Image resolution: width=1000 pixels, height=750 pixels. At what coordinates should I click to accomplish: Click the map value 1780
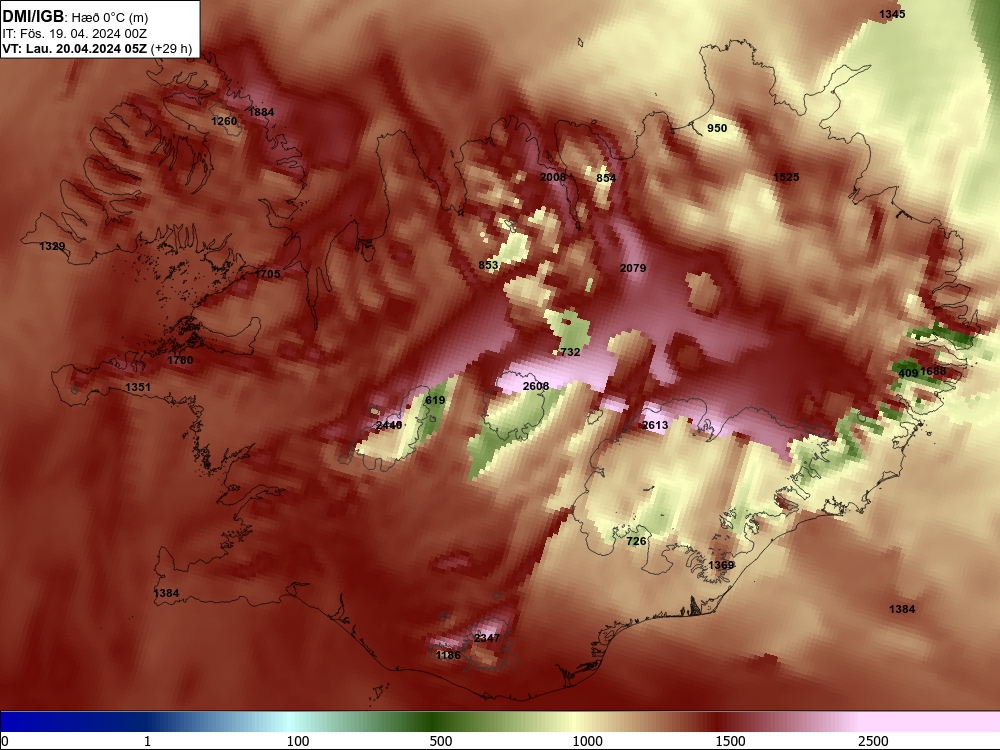[180, 360]
